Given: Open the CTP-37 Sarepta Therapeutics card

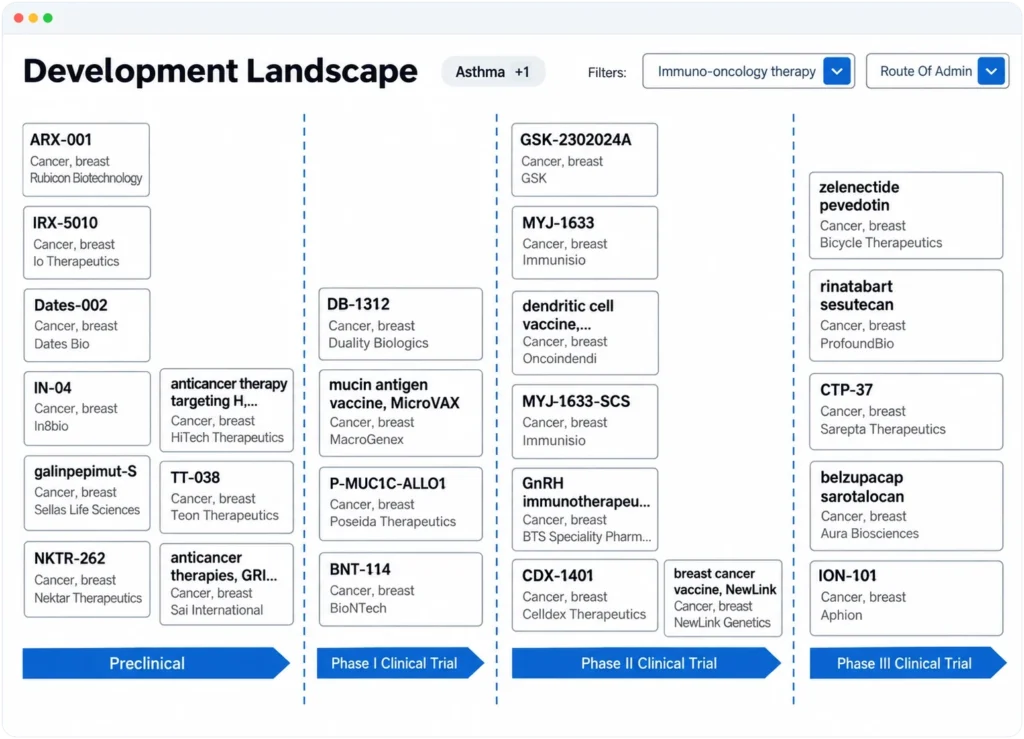Looking at the screenshot, I should click(906, 411).
